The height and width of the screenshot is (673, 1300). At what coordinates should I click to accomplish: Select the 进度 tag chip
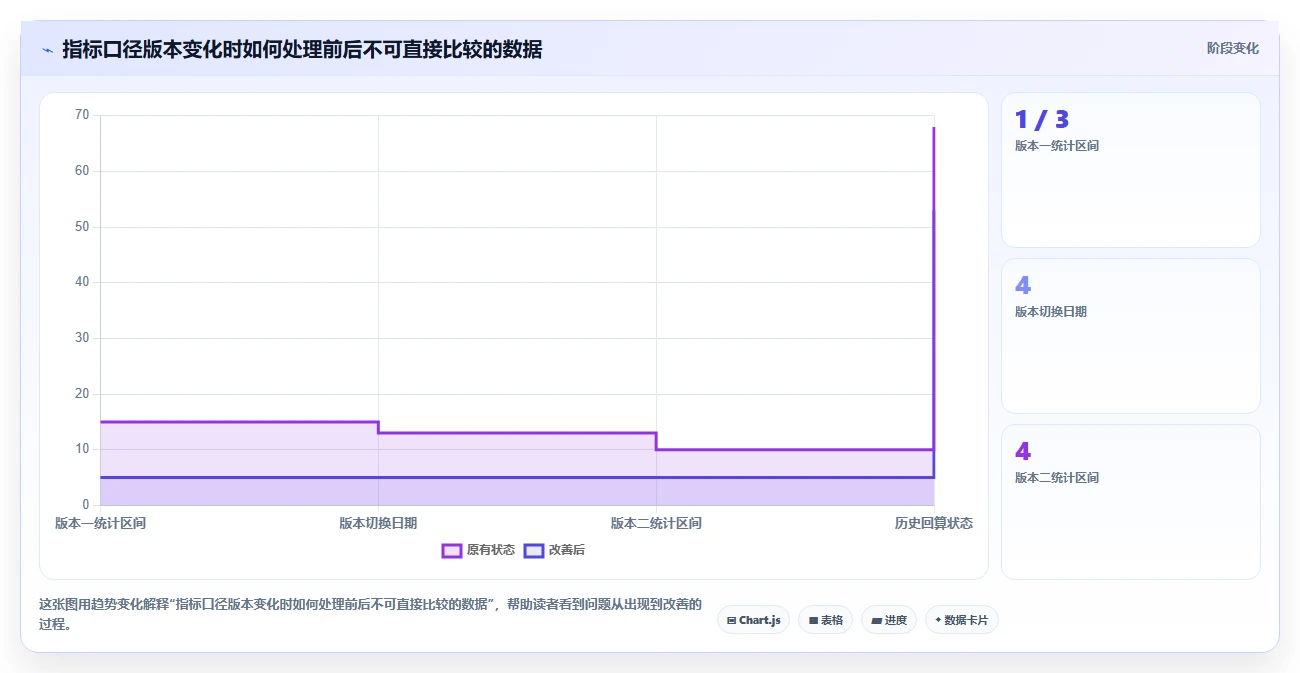[888, 620]
